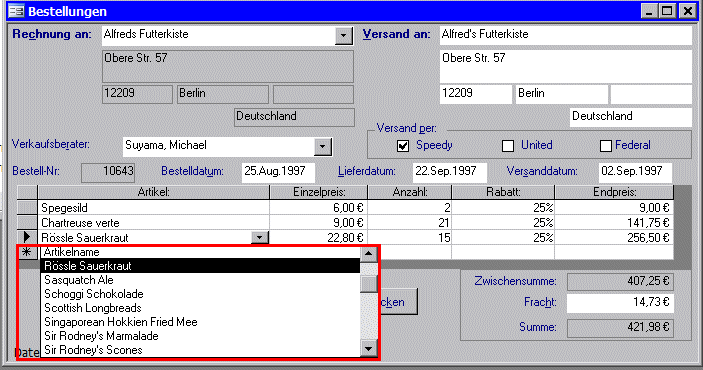Screen dimensions: 703x370
Task: Click the Rössle Sauerkraut end price 256,50 €
Action: coord(615,237)
